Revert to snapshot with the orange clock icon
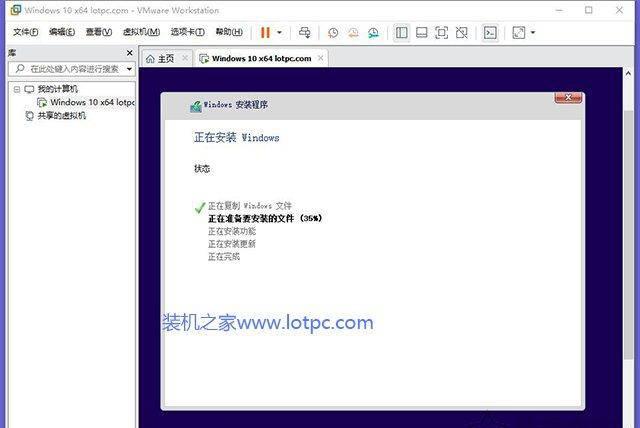This screenshot has height=428, width=640. [353, 33]
